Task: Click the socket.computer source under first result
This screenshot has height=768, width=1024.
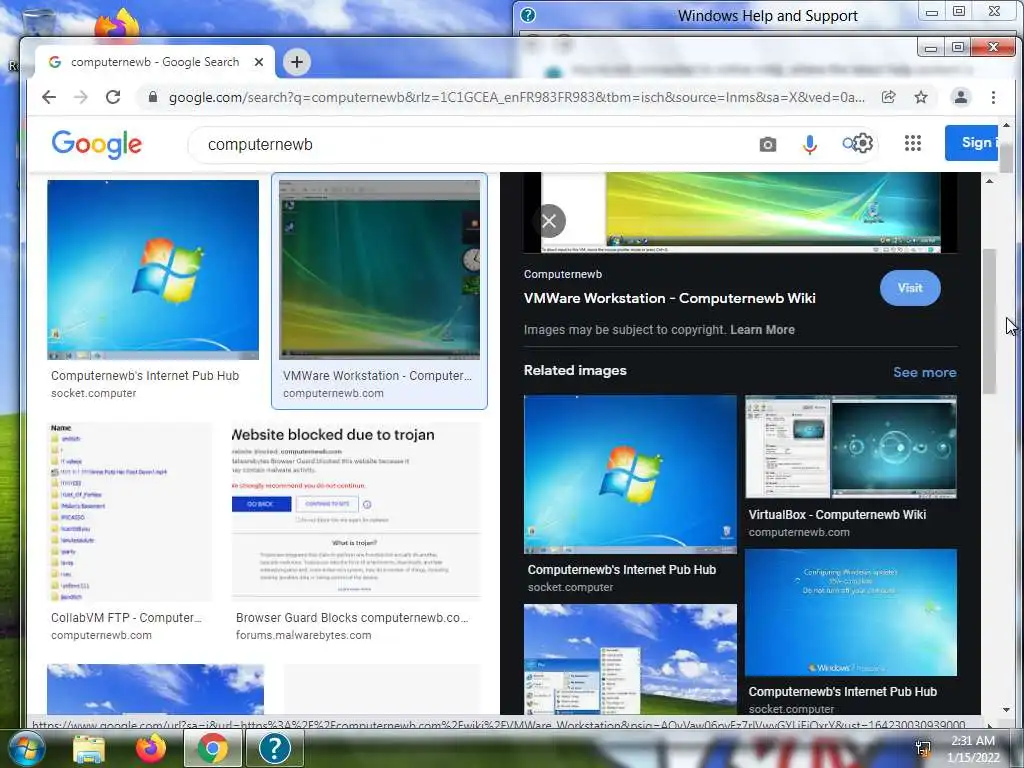Action: pos(94,393)
